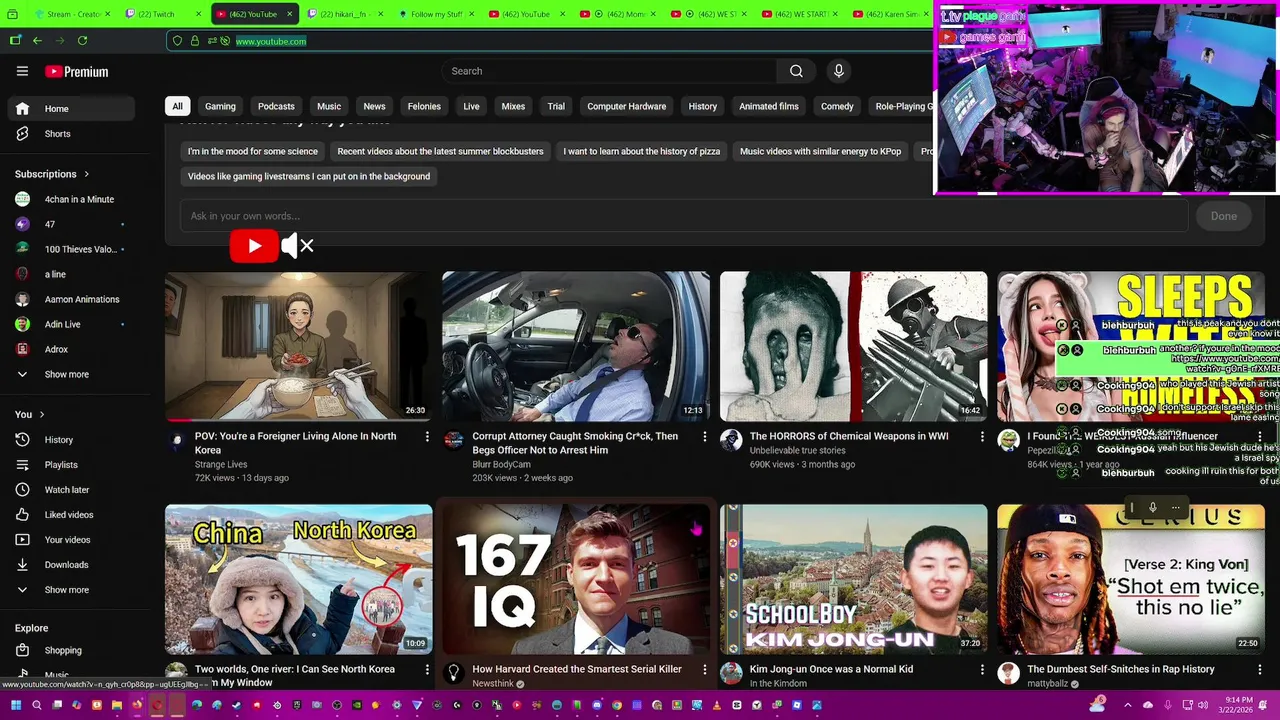Open options menu for Chemical Weapons video
Screen dimensions: 1280x720
(x=982, y=437)
